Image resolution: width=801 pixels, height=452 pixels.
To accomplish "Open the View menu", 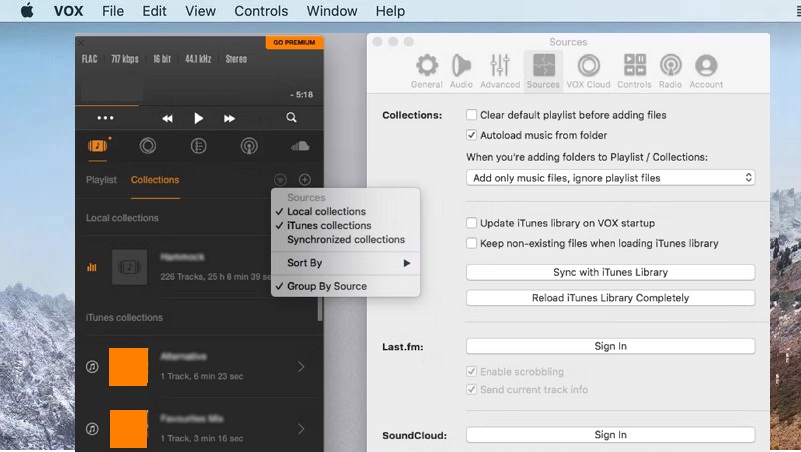I will 200,11.
